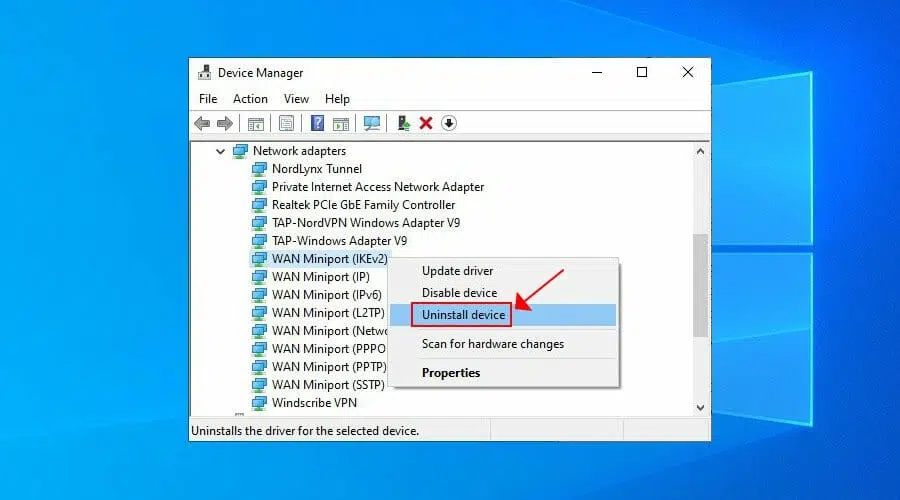This screenshot has height=500, width=900.
Task: Choose Uninstall device from context menu
Action: [463, 315]
